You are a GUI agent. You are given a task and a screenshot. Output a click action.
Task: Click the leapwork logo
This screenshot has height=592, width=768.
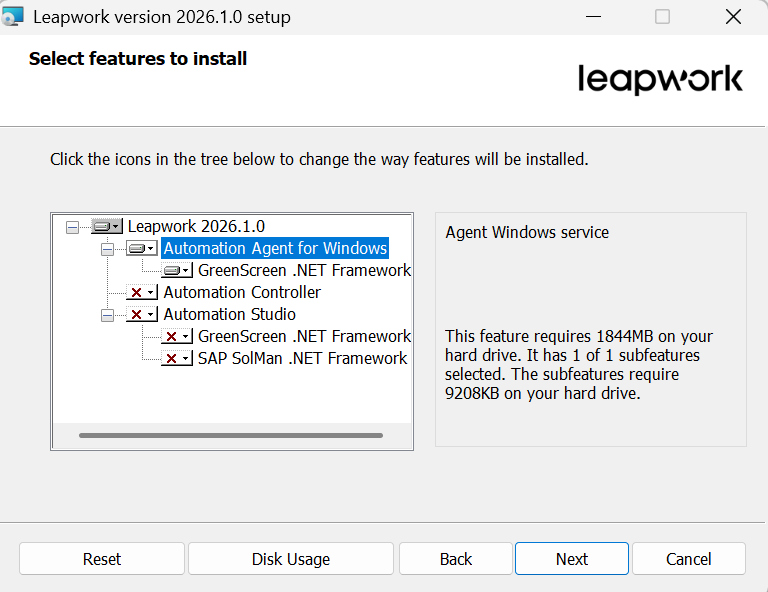(660, 79)
